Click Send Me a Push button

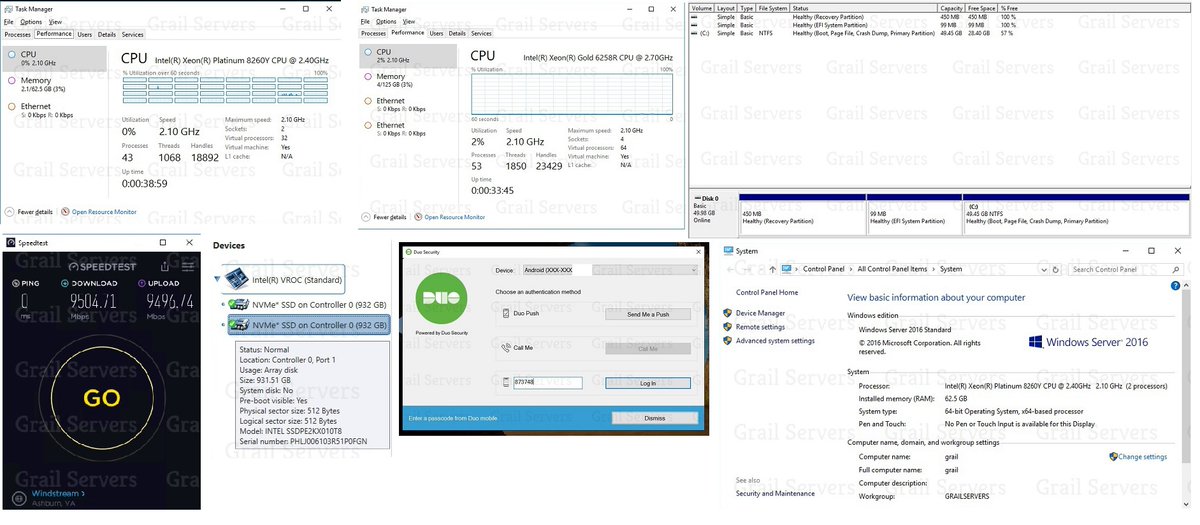[x=647, y=313]
